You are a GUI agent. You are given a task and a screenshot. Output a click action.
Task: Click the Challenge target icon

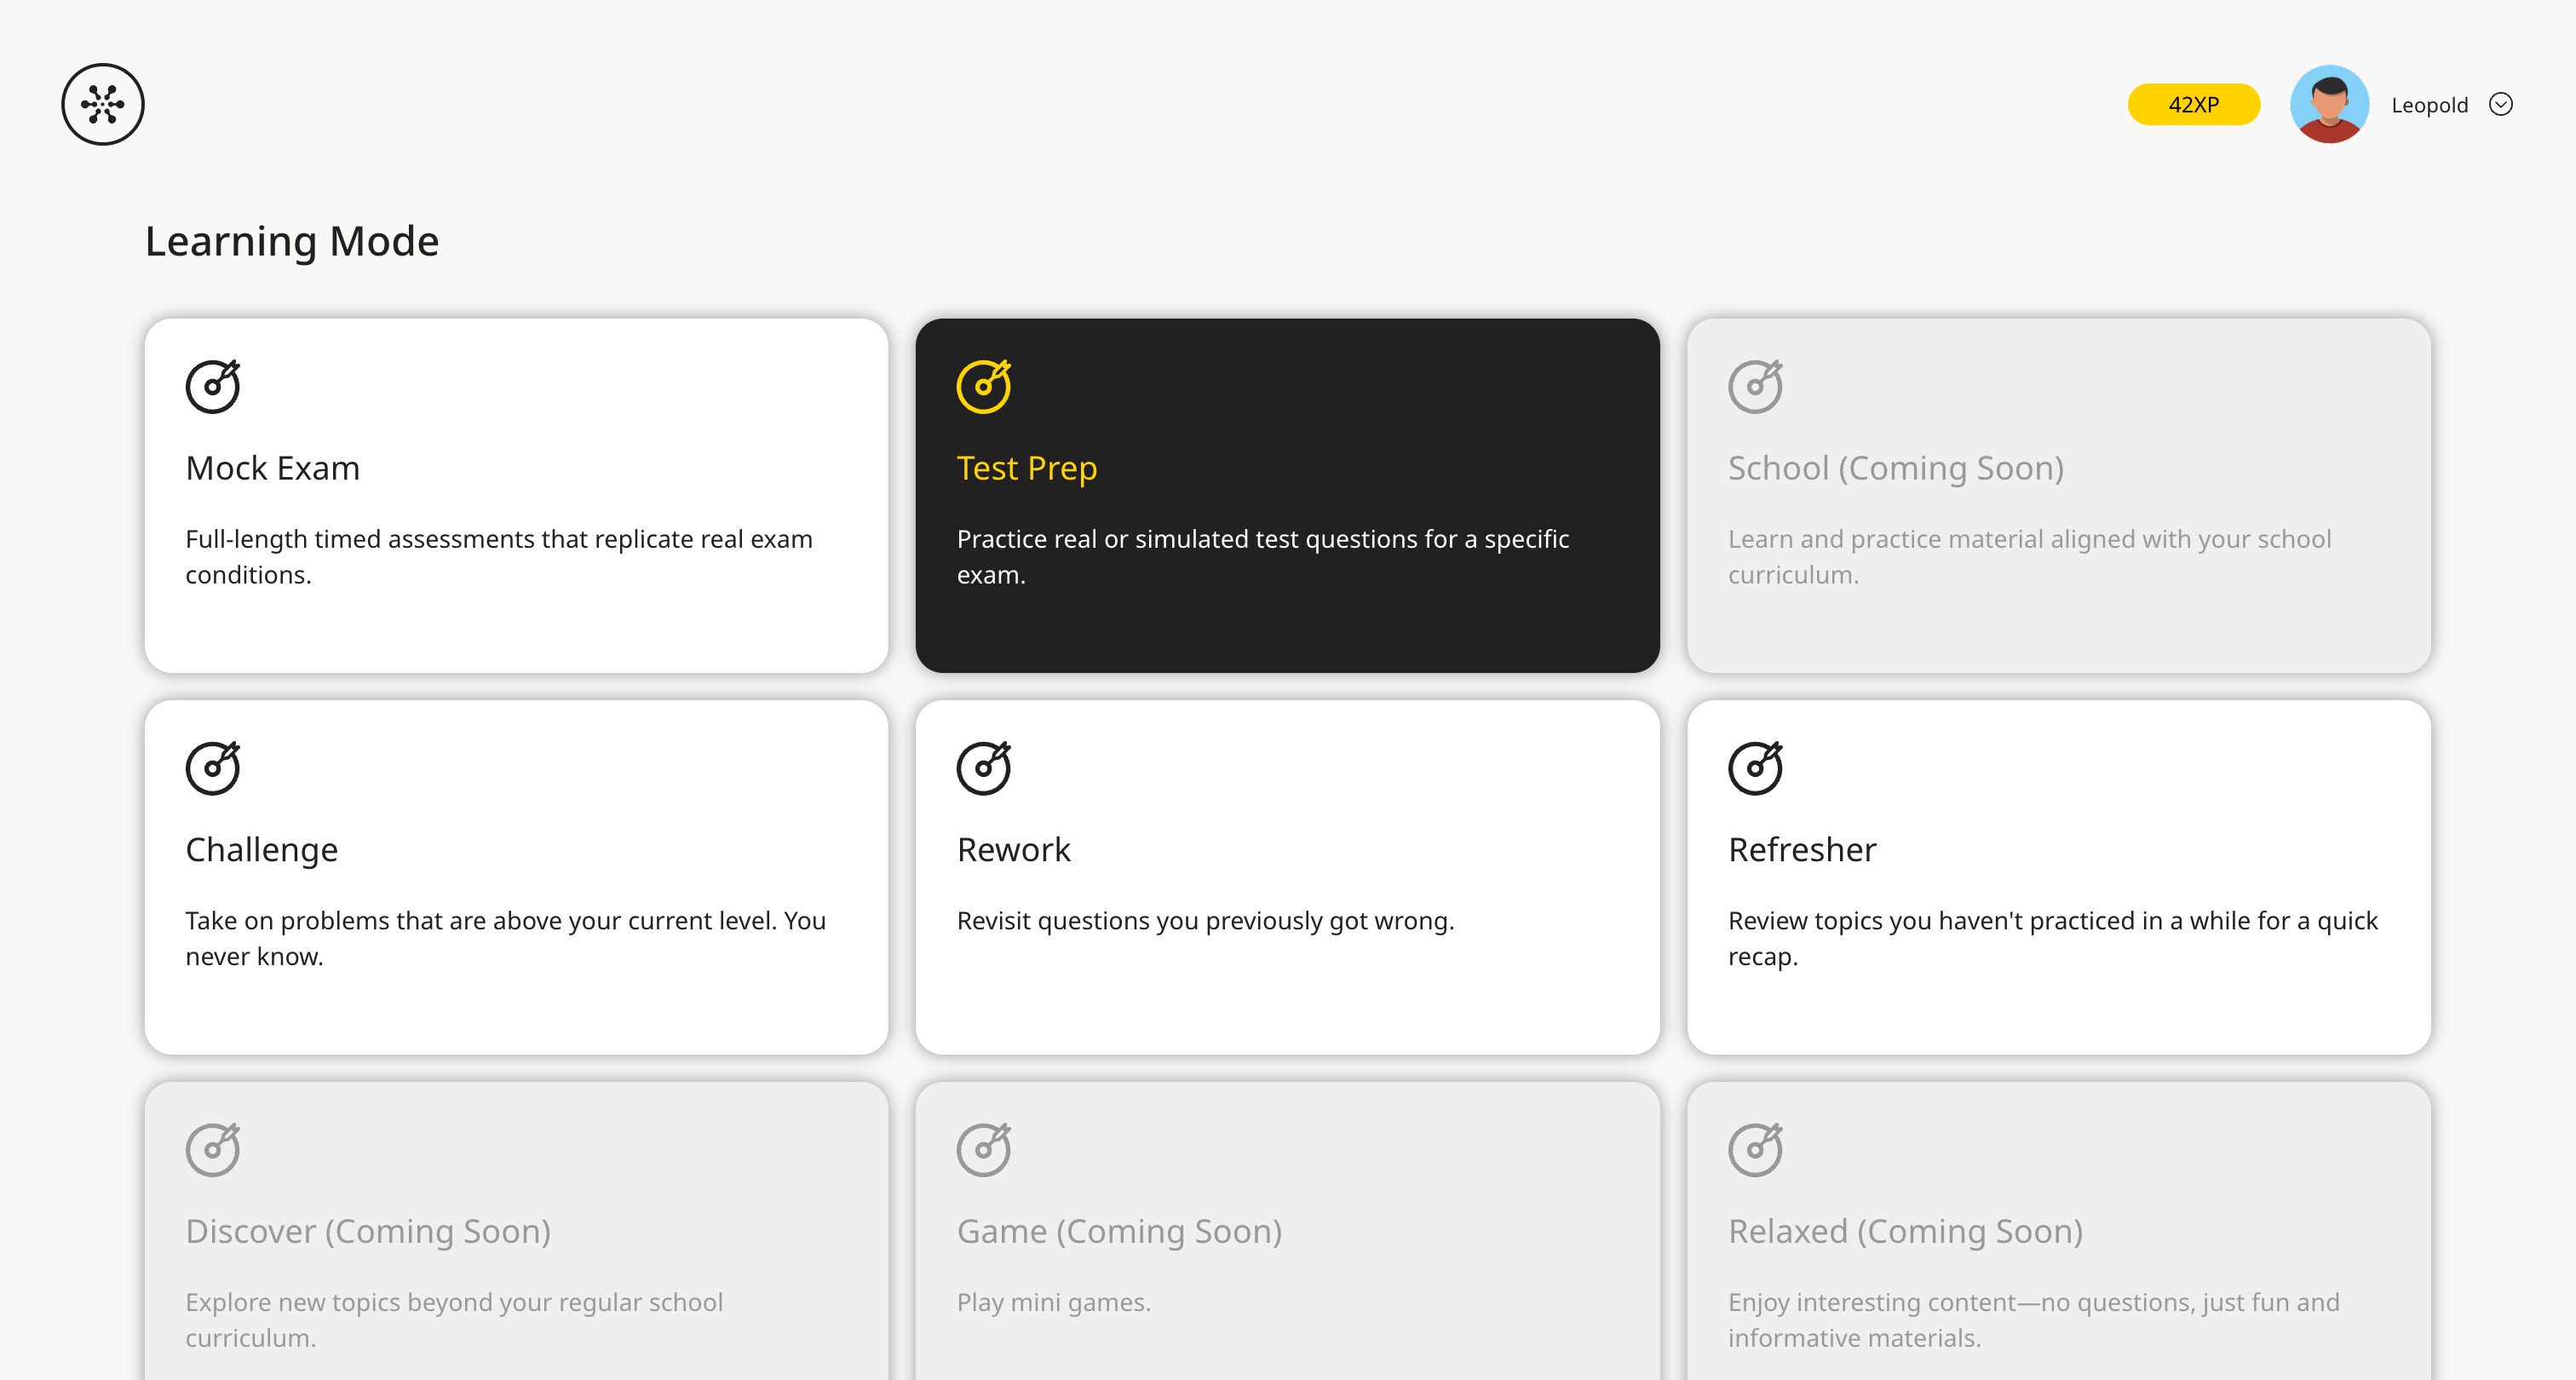(x=213, y=768)
